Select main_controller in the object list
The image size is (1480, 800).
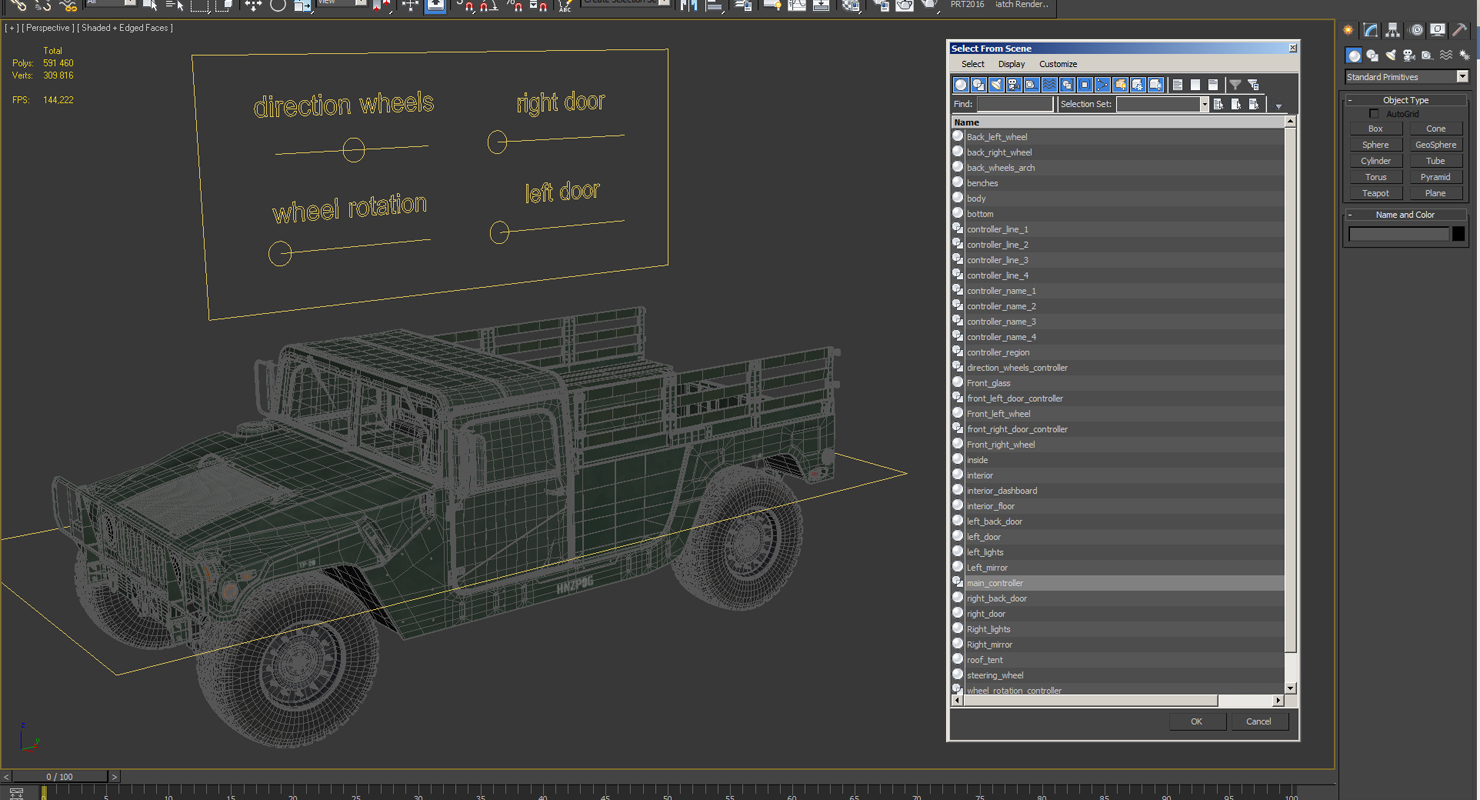1117,583
